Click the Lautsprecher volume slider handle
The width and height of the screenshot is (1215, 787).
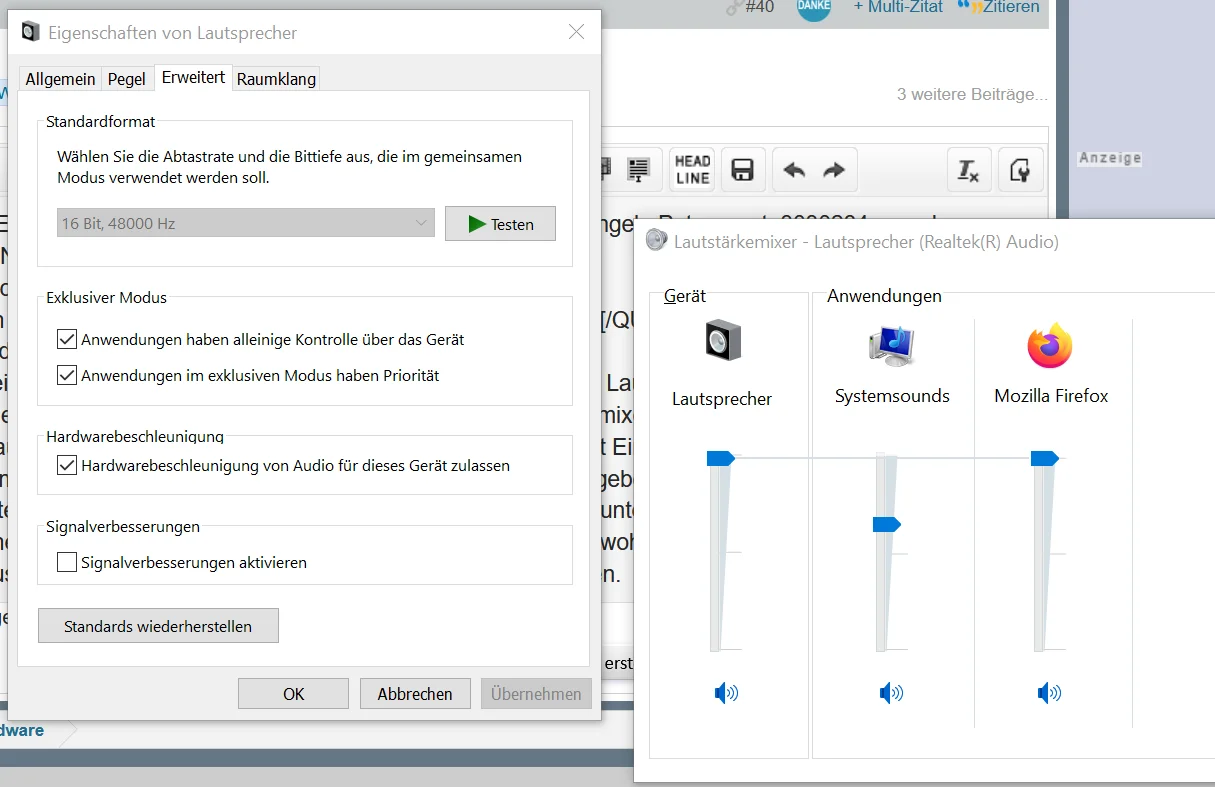point(721,458)
